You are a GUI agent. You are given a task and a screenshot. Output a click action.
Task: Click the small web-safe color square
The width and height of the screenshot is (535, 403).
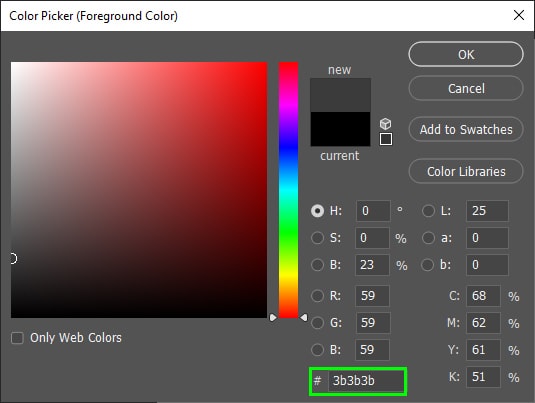pyautogui.click(x=386, y=139)
